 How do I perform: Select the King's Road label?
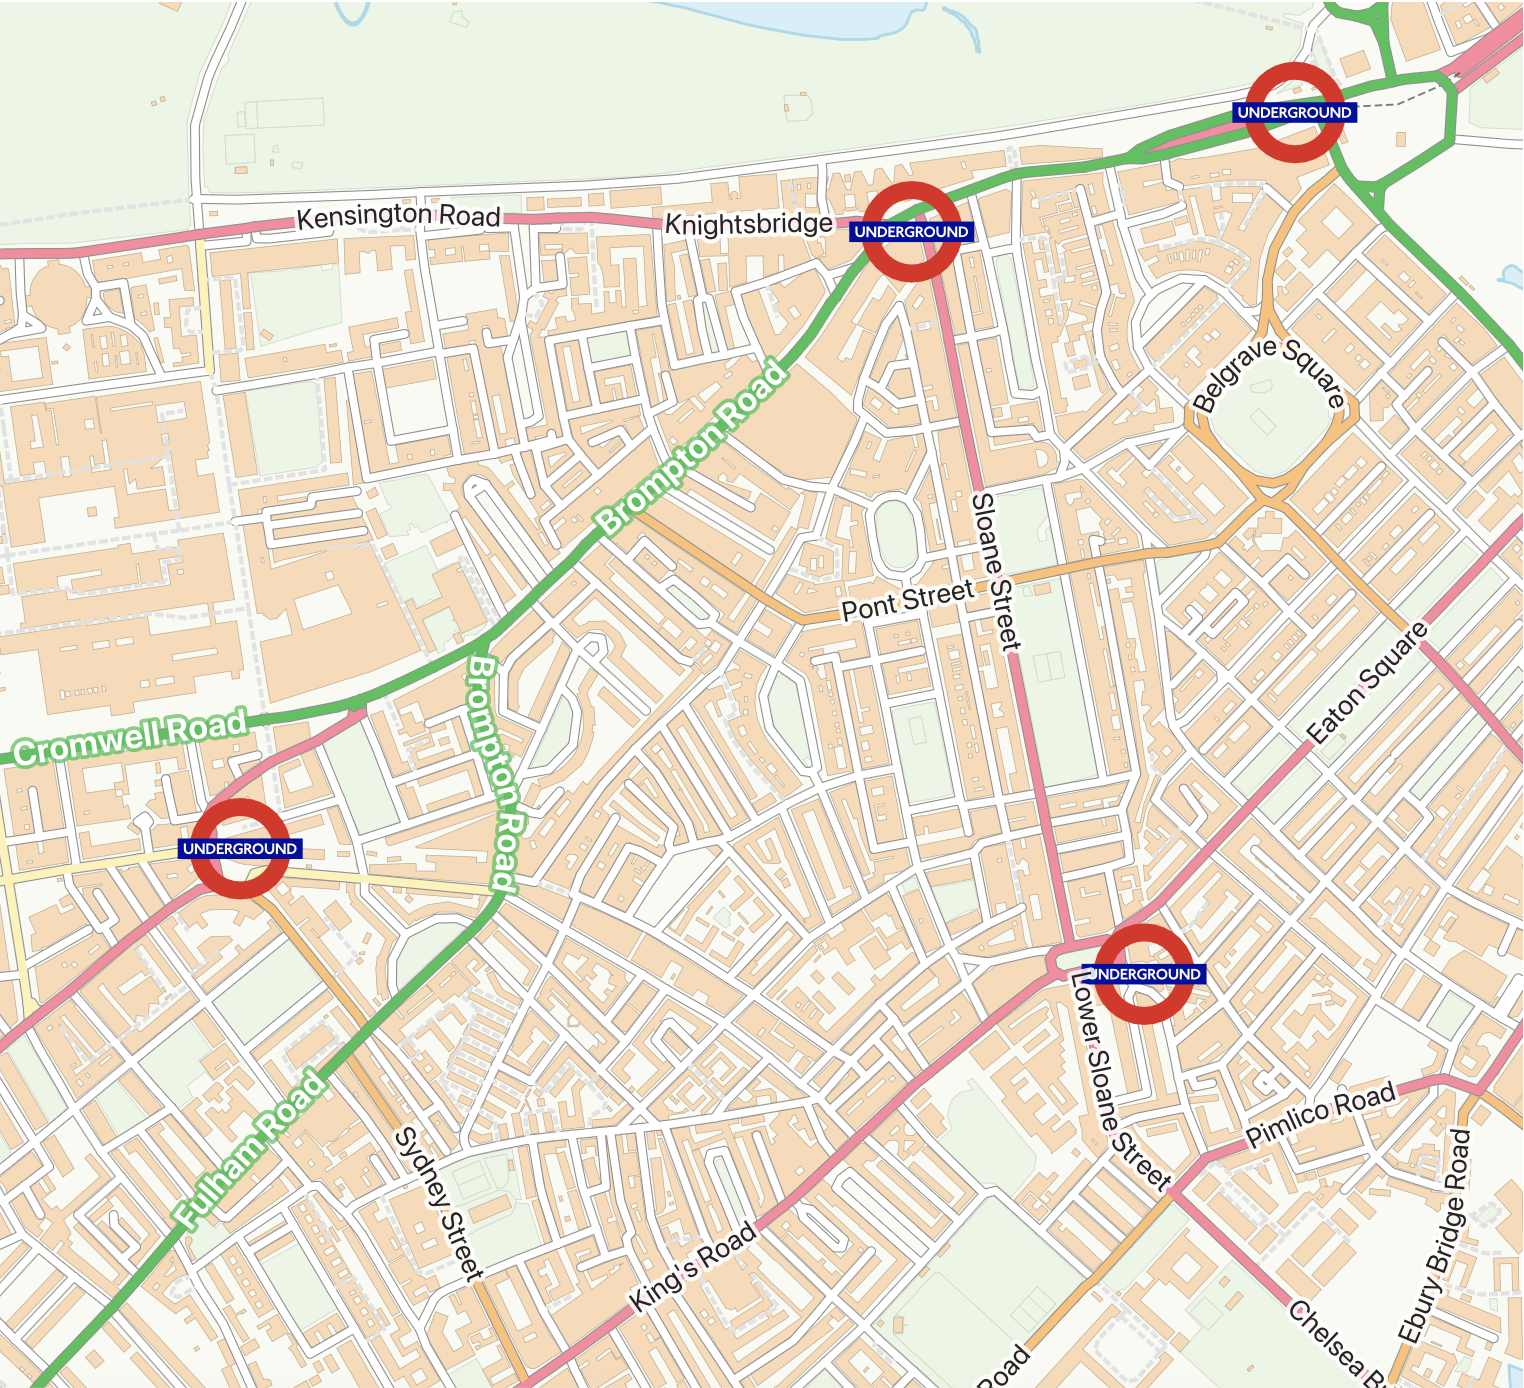693,1267
